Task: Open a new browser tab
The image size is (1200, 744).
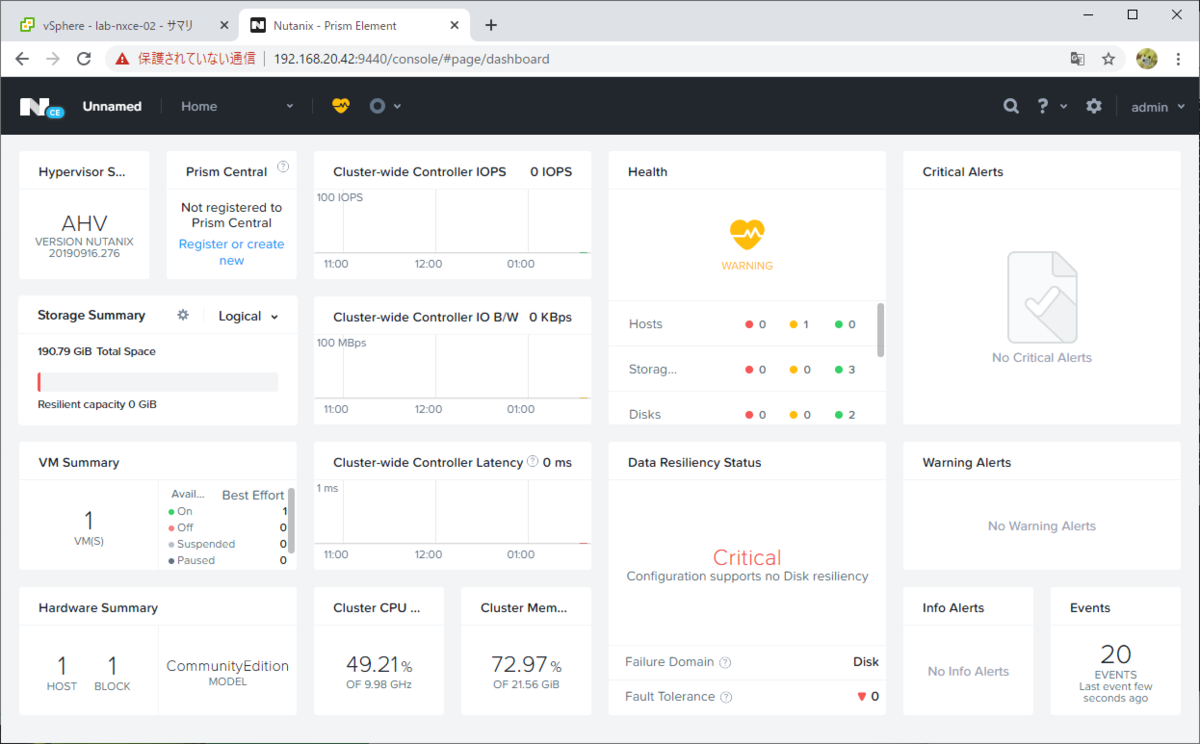Action: point(490,25)
